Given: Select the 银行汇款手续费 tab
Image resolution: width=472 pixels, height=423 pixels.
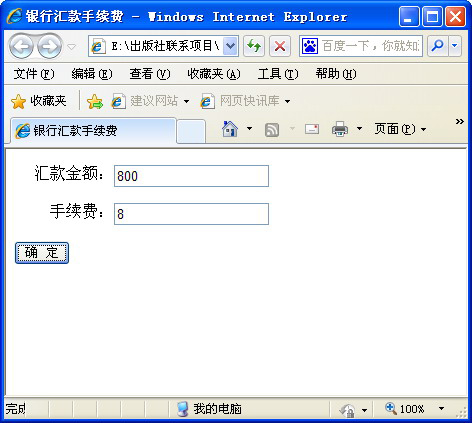Looking at the screenshot, I should [x=93, y=130].
